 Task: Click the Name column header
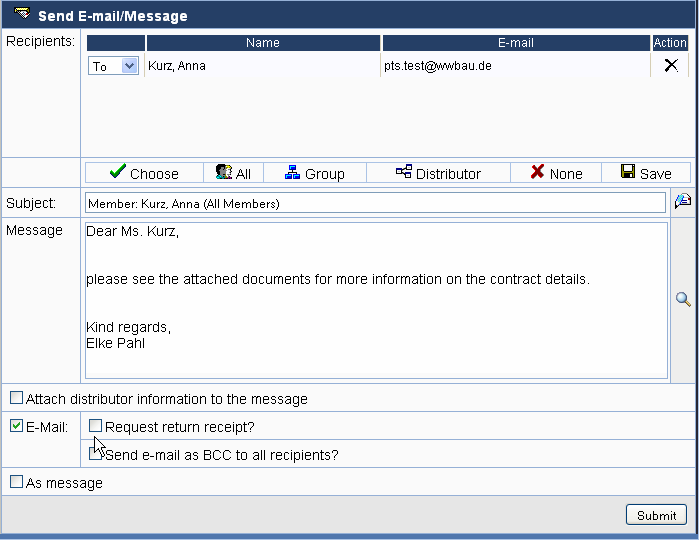(x=263, y=43)
